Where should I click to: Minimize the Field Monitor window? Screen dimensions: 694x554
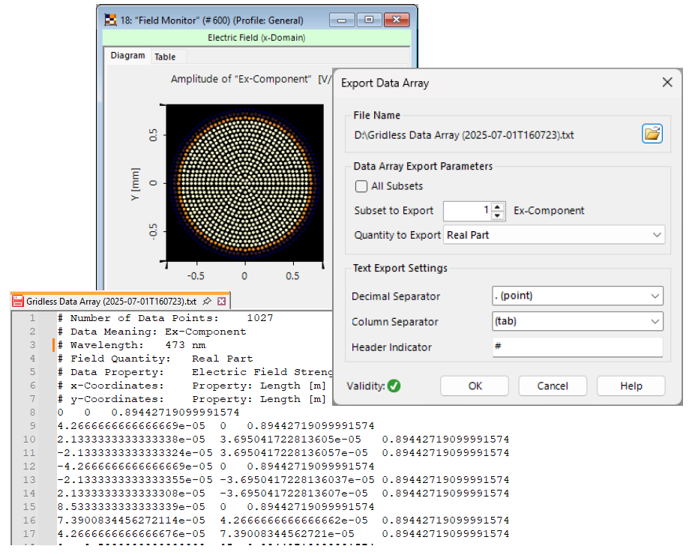pyautogui.click(x=344, y=19)
